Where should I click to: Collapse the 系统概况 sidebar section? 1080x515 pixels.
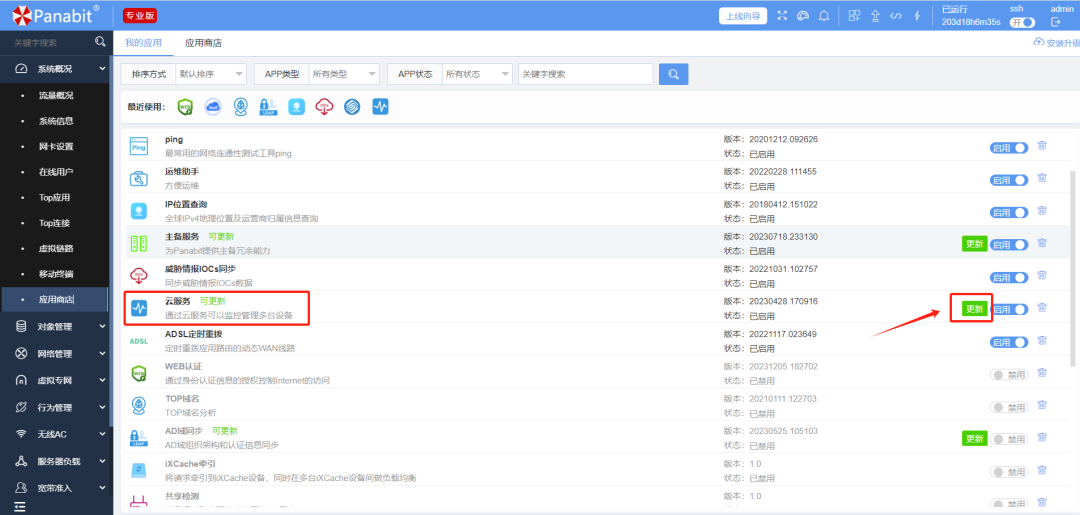(x=55, y=69)
